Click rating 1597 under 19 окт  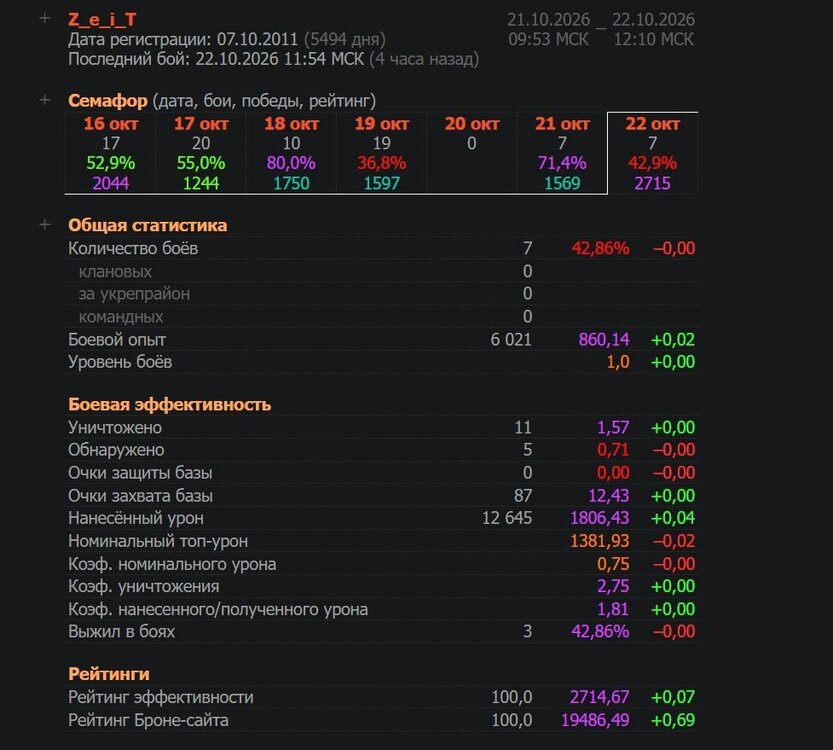(381, 183)
